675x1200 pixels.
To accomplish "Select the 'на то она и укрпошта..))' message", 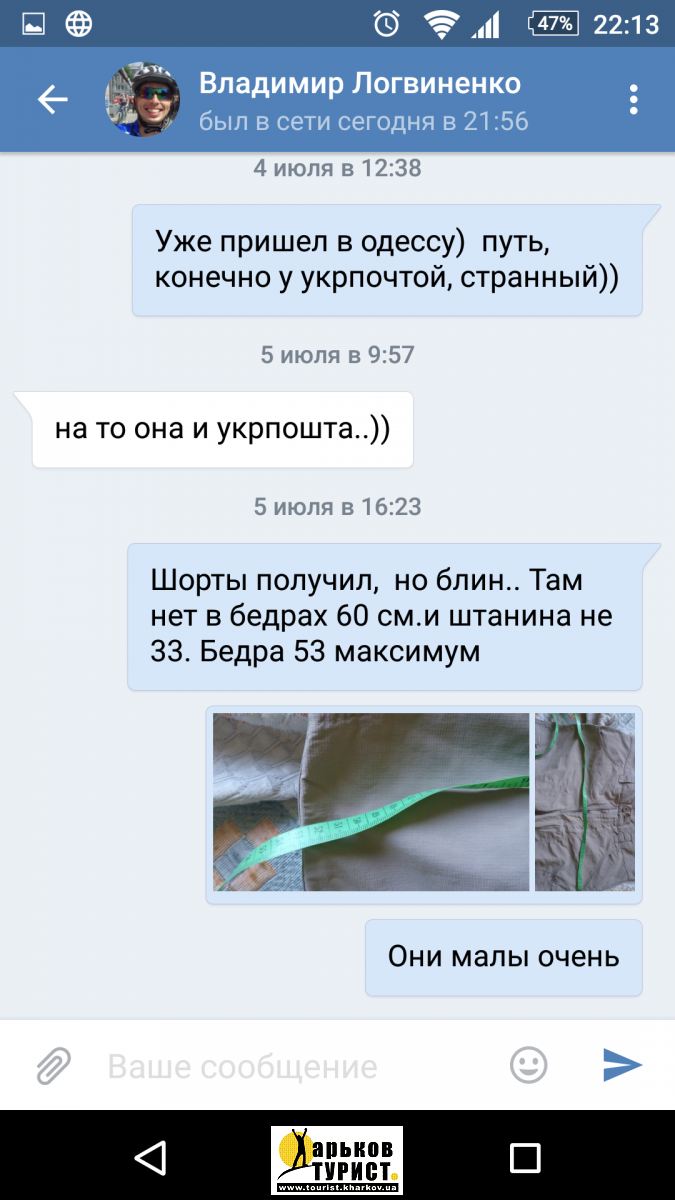I will coord(222,430).
